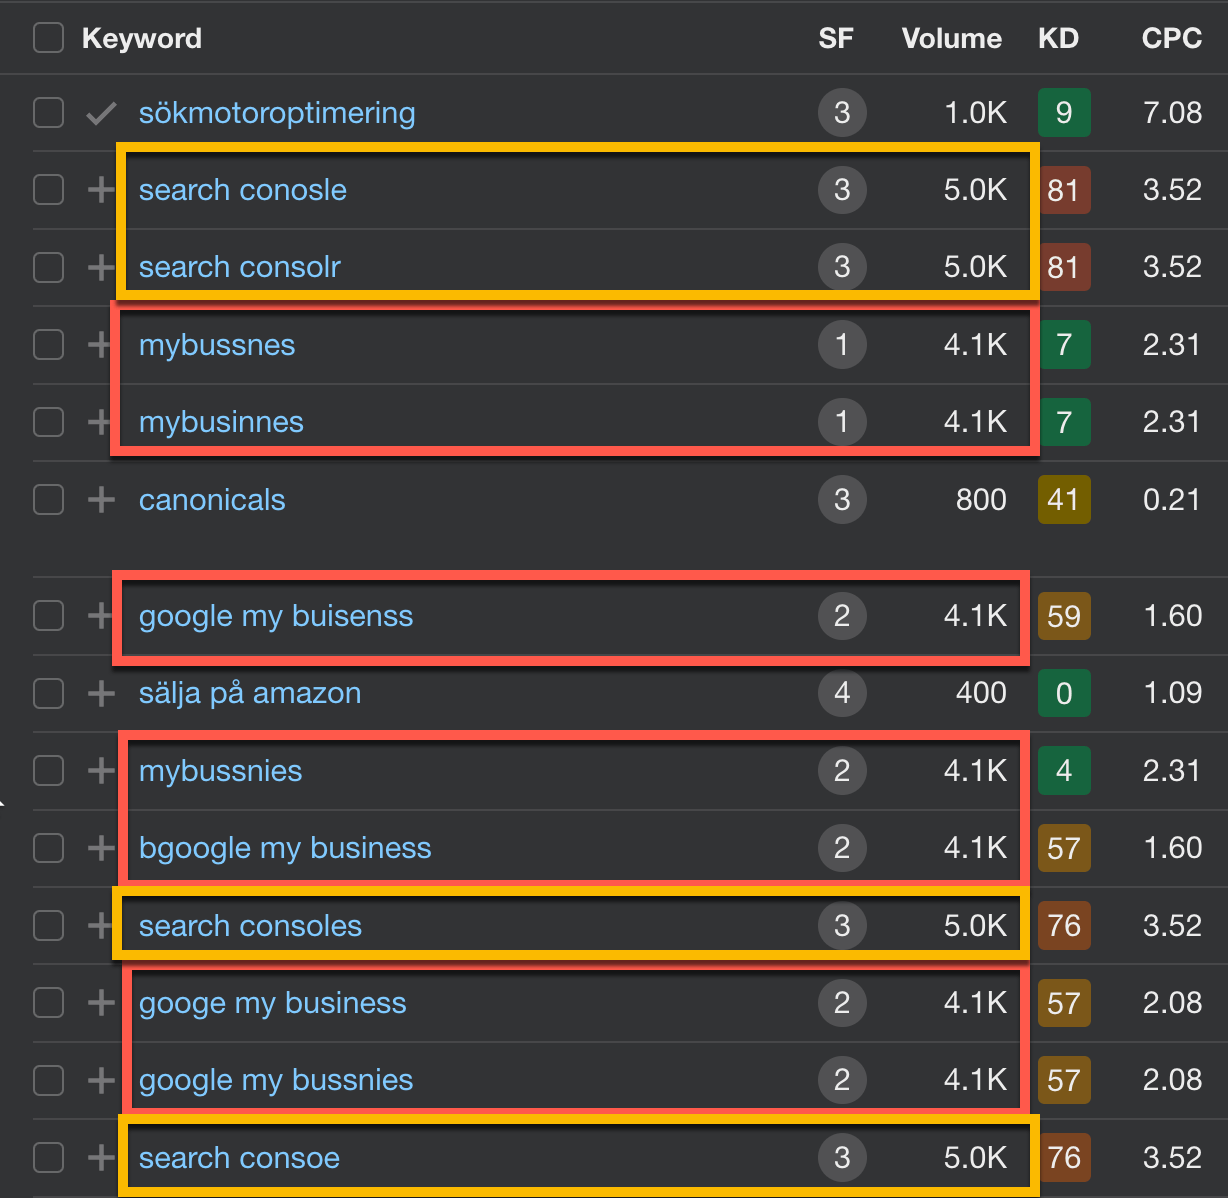The height and width of the screenshot is (1198, 1228).
Task: Click the checkmark icon next to "sökmotoroptimering"
Action: (x=101, y=112)
